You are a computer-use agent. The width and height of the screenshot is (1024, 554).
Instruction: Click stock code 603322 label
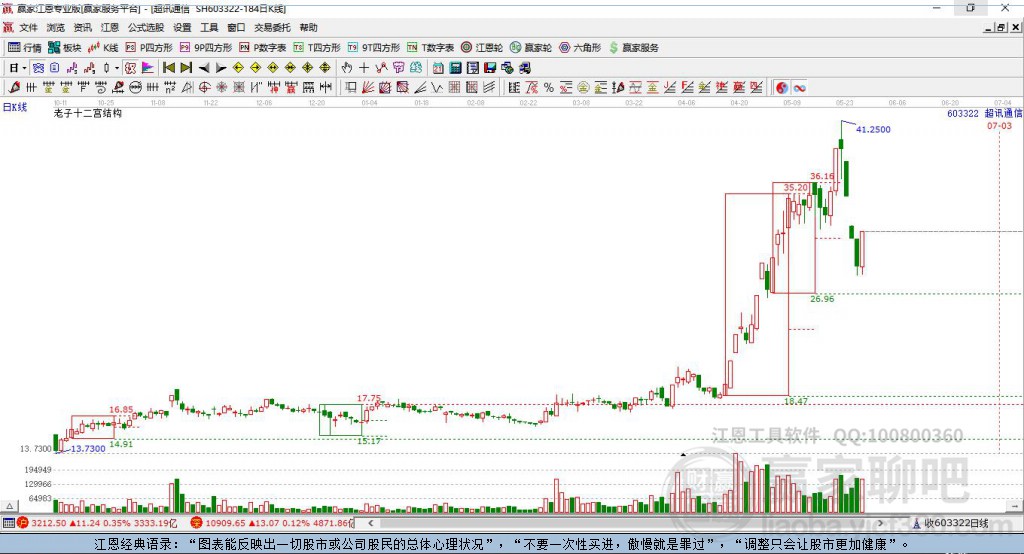coord(963,114)
